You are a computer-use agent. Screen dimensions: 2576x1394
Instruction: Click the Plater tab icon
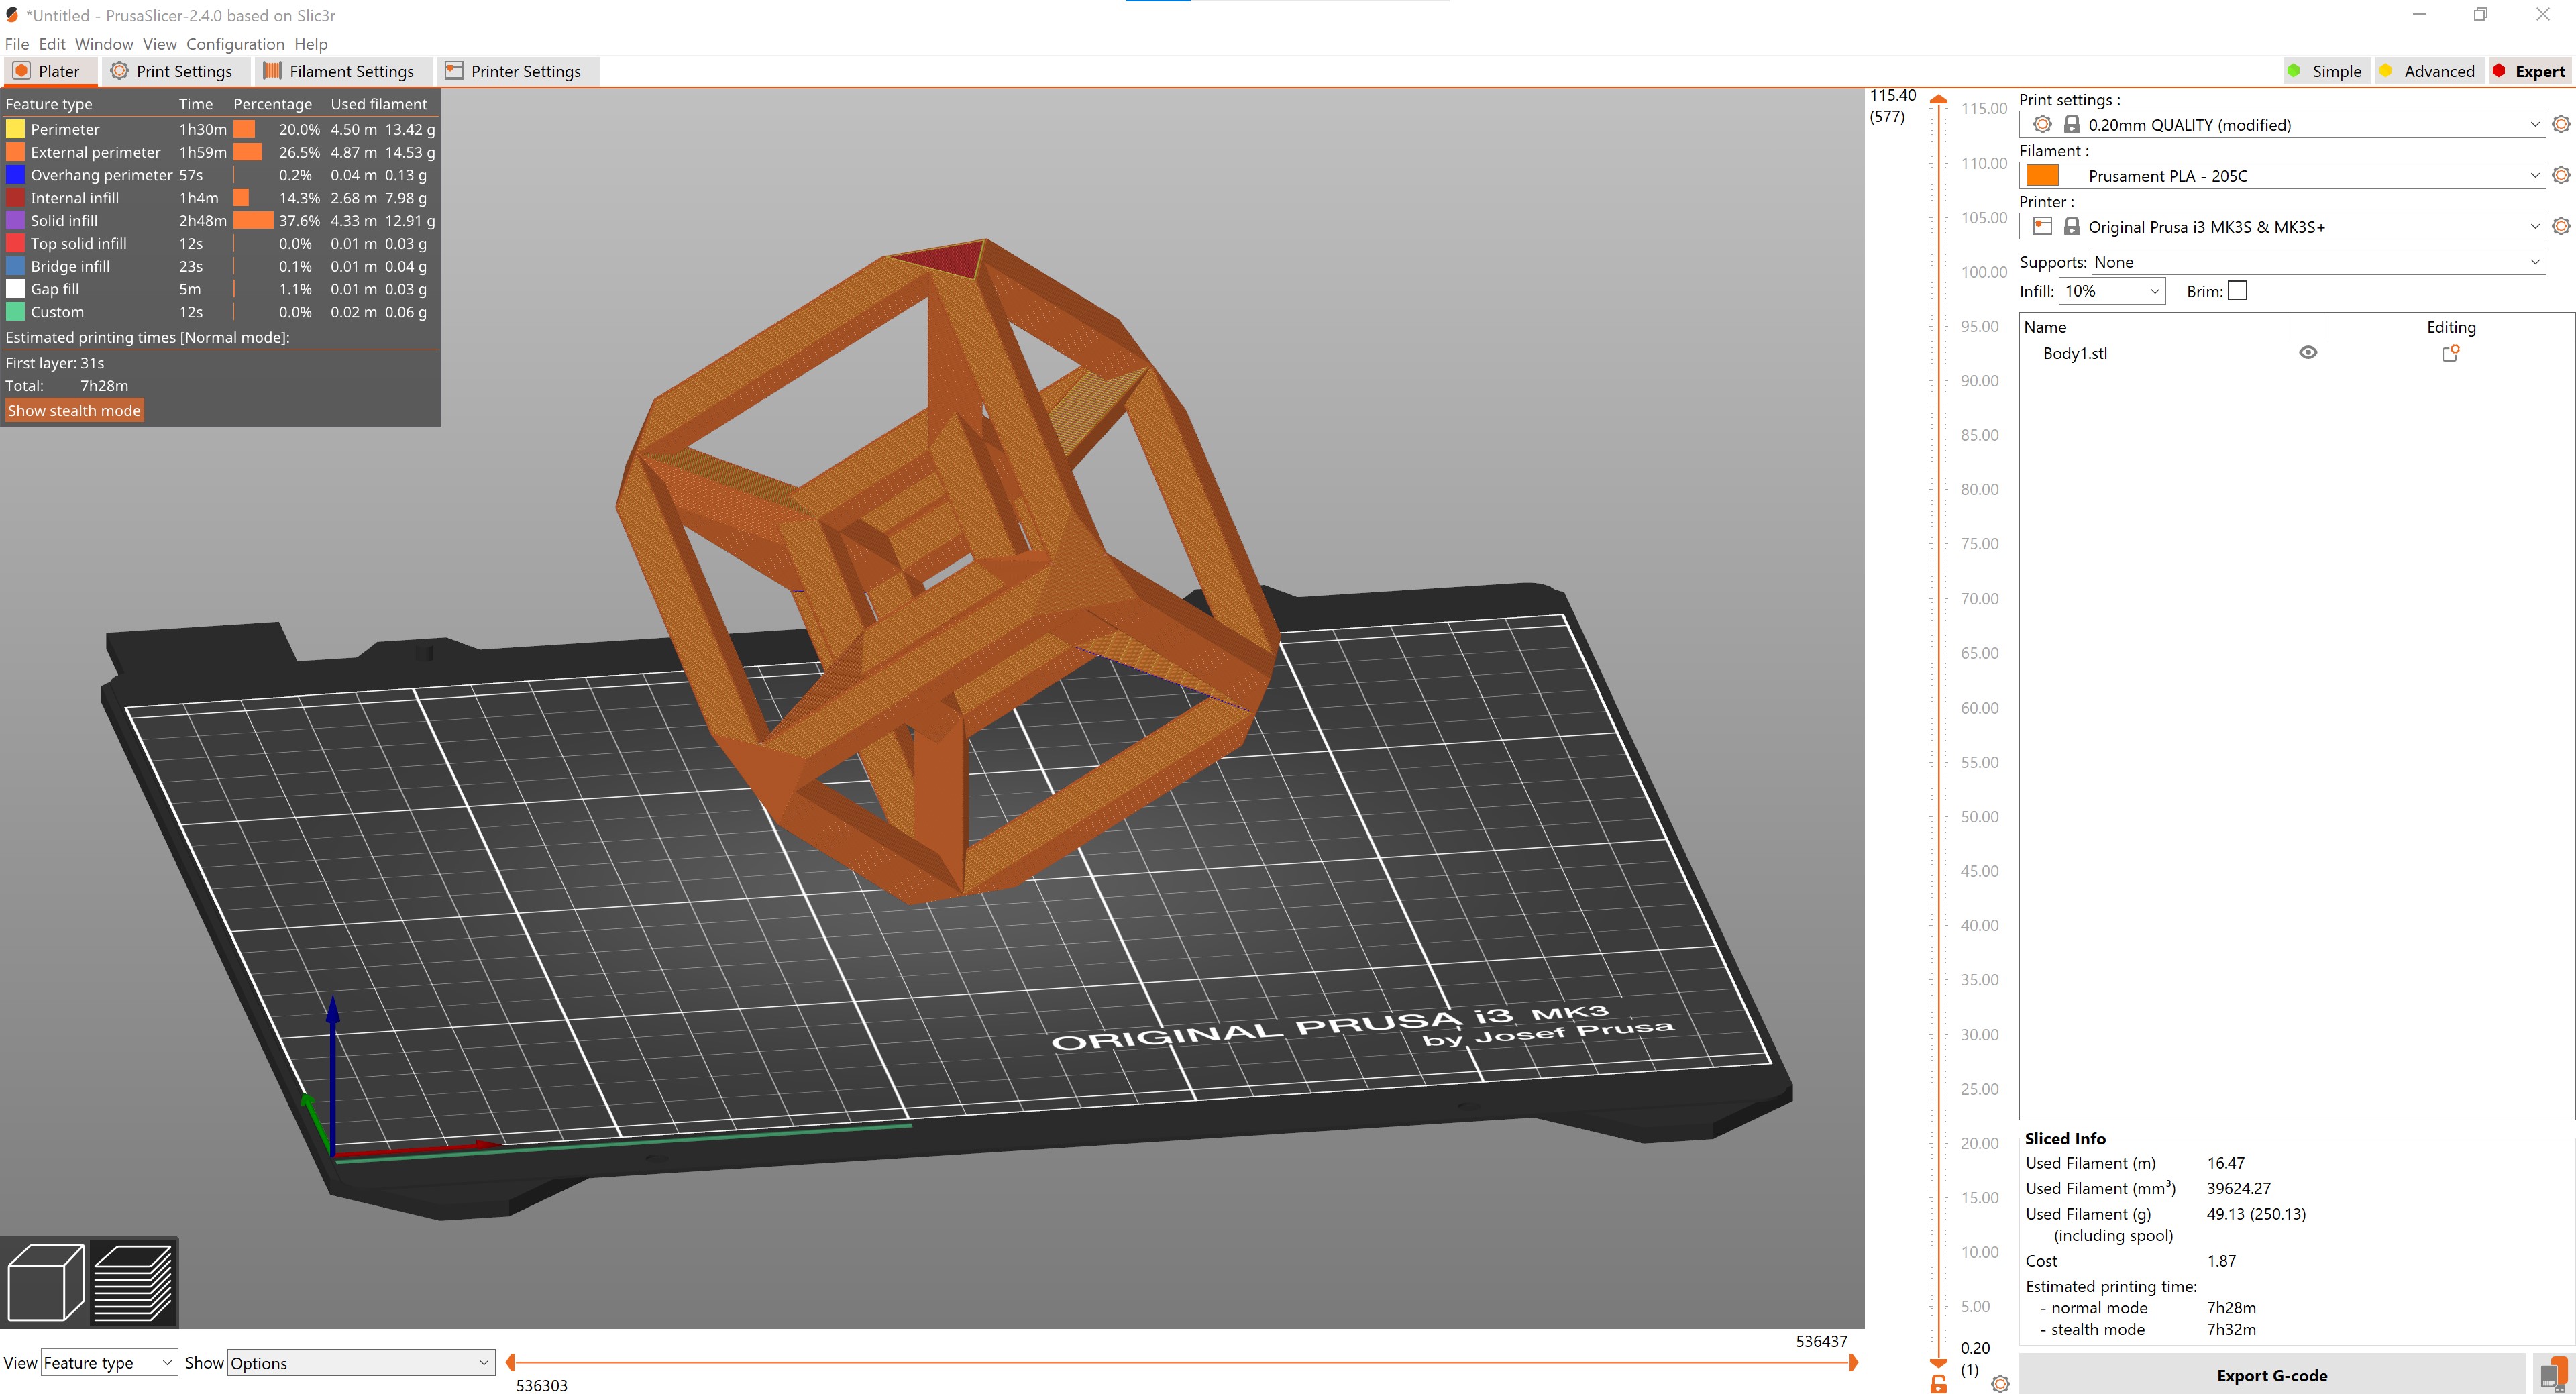pyautogui.click(x=21, y=71)
